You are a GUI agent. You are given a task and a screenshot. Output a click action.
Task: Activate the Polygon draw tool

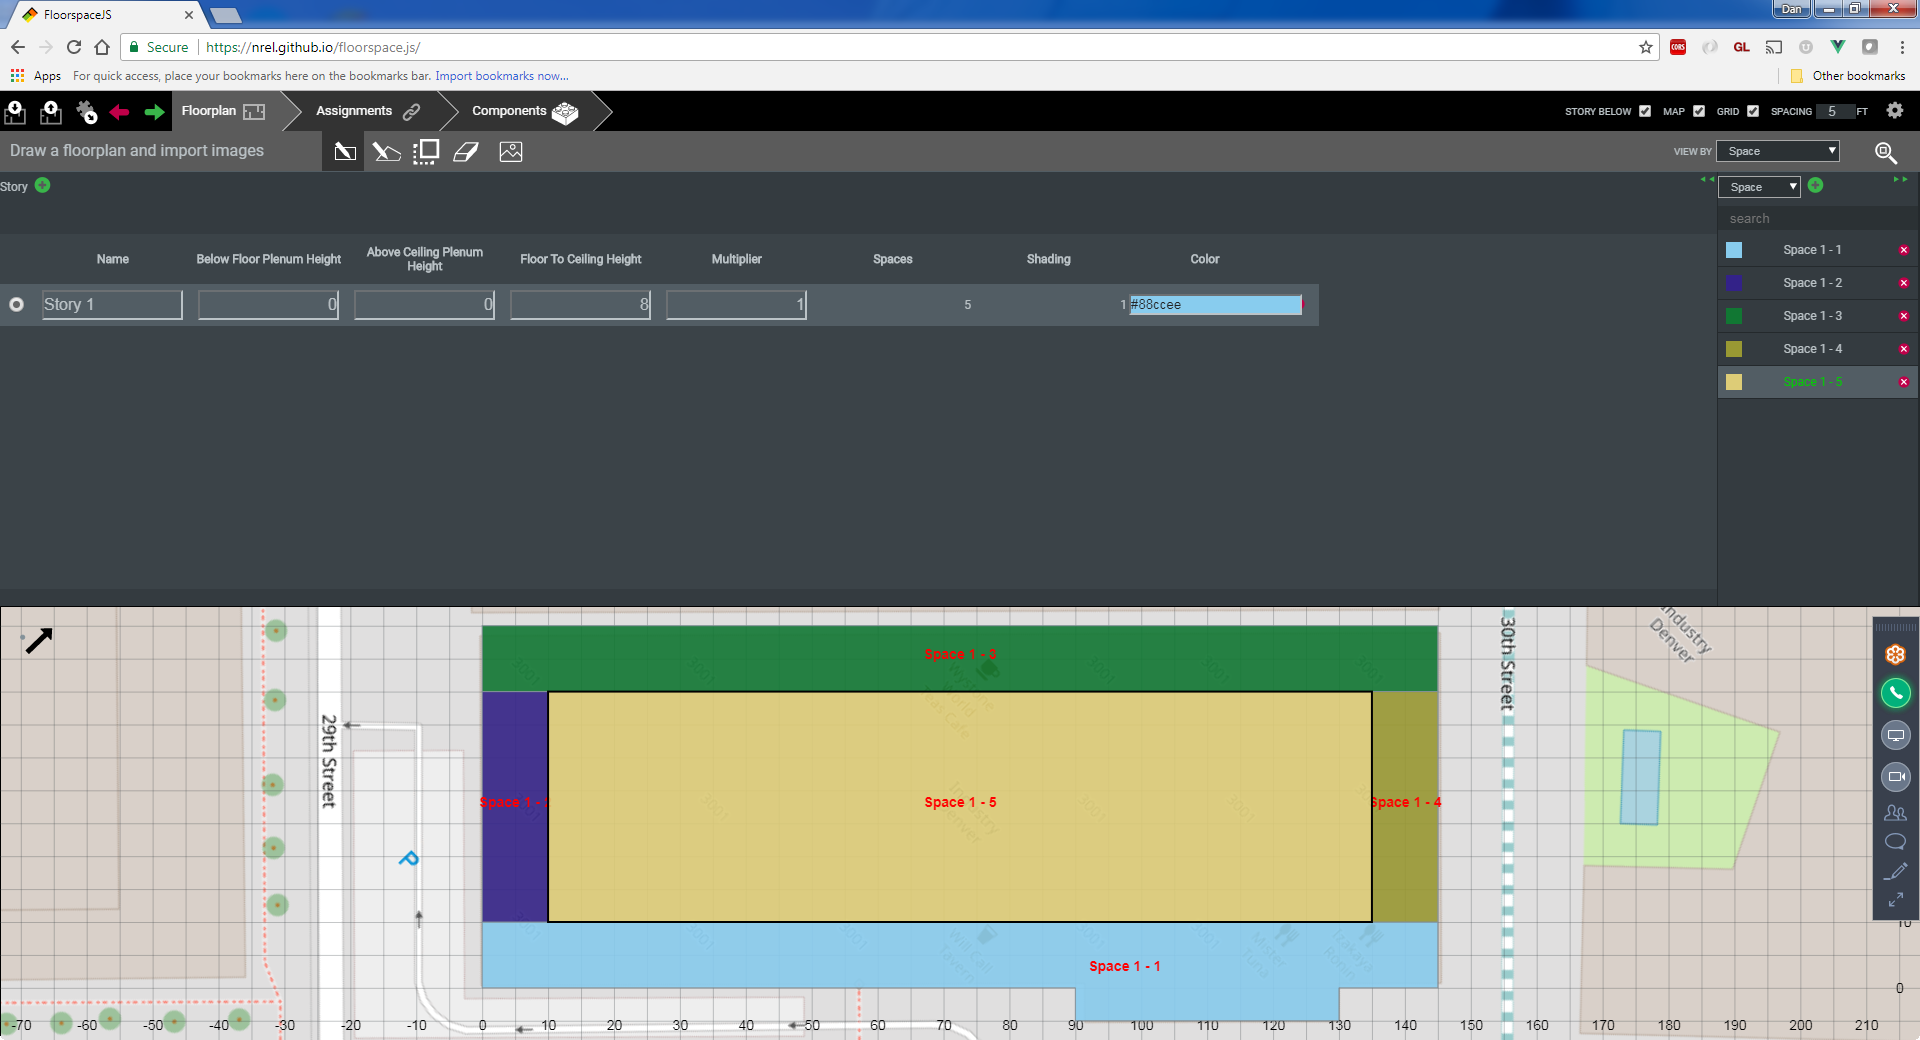(386, 152)
